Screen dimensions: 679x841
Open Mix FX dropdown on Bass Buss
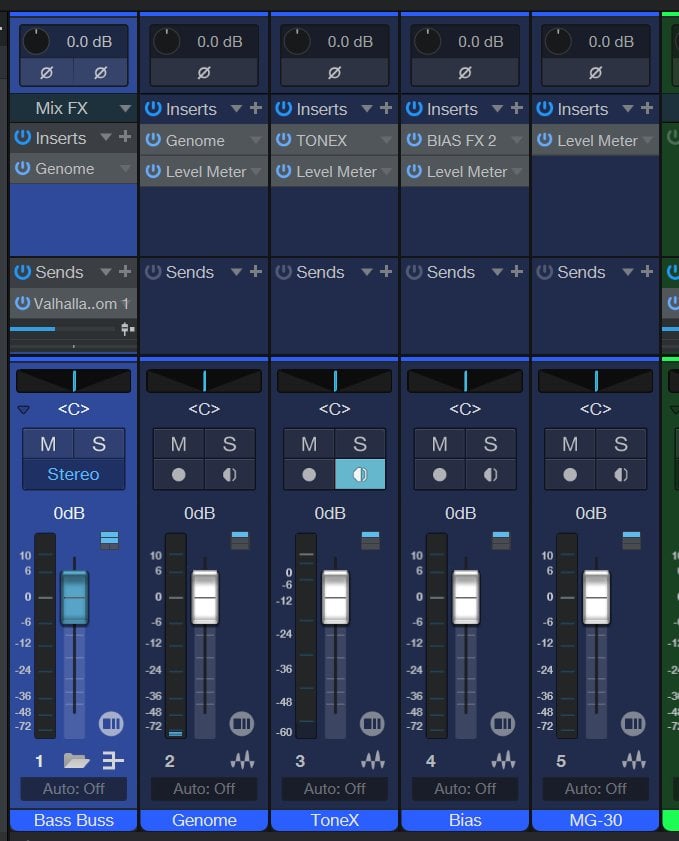click(x=125, y=108)
